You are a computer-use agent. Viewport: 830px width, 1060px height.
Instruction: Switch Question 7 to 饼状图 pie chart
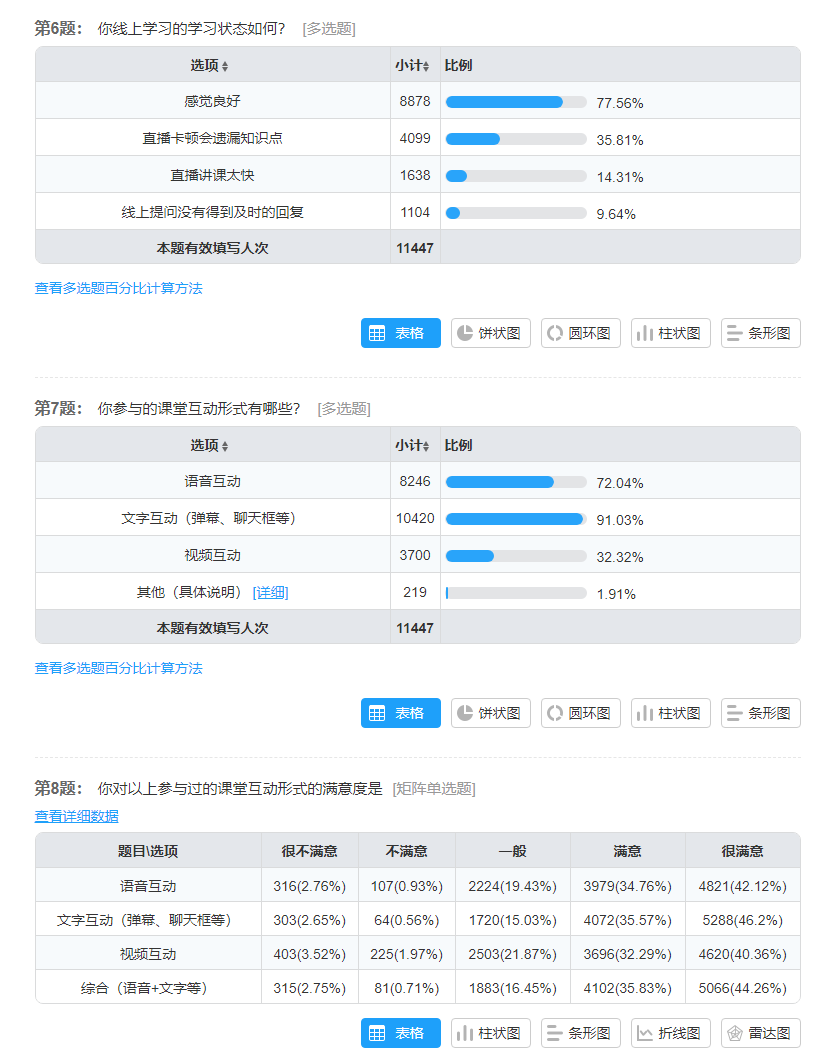[x=490, y=713]
